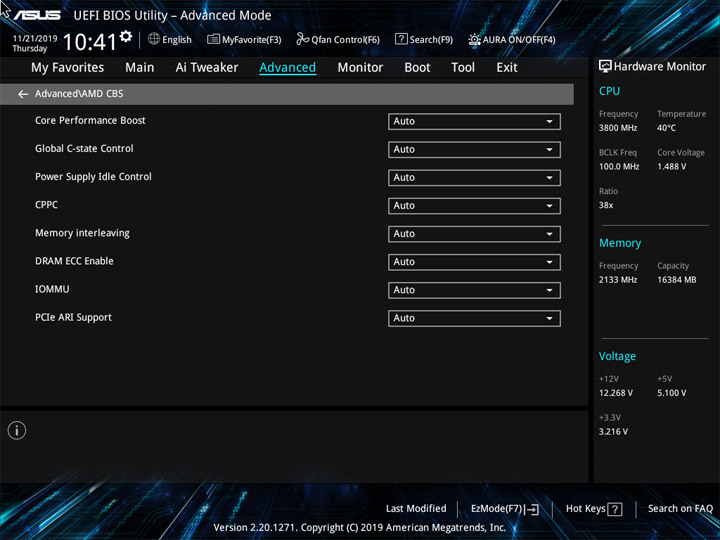This screenshot has height=540, width=720.
Task: Expand DRAM ECC Enable dropdown
Action: click(474, 262)
